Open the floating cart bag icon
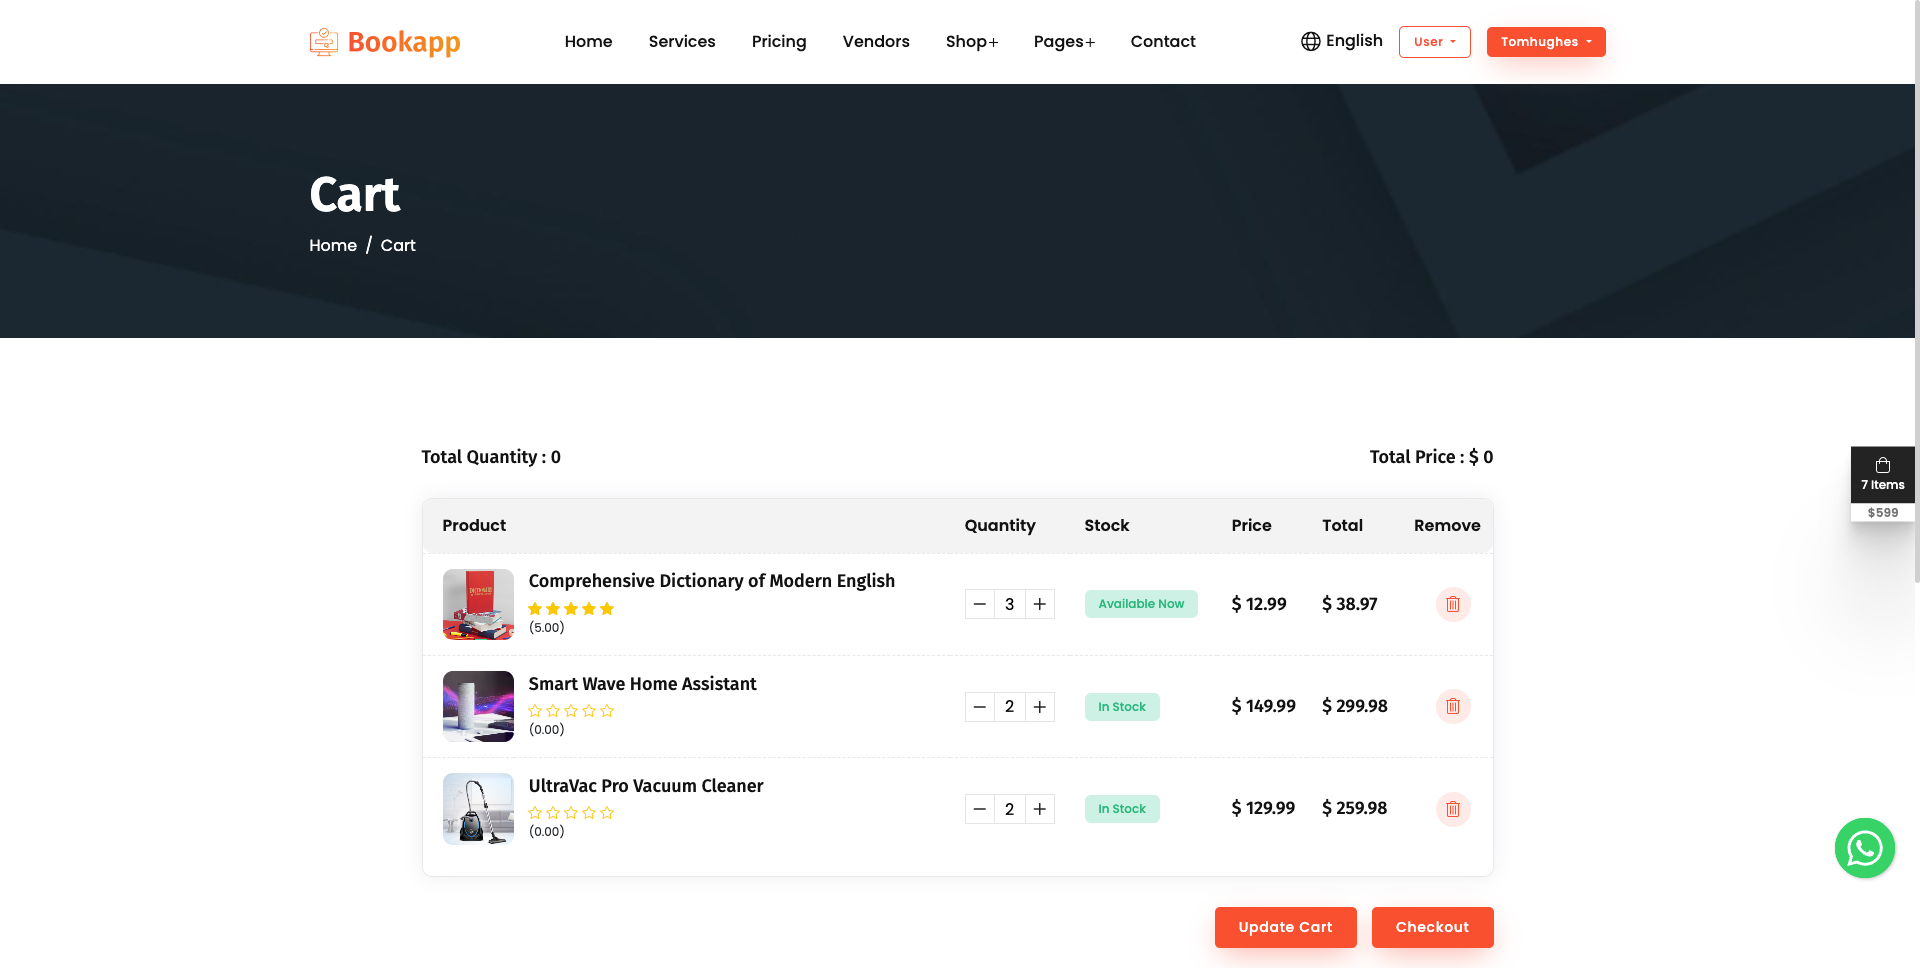Screen dimensions: 1920x968 pos(1883,464)
